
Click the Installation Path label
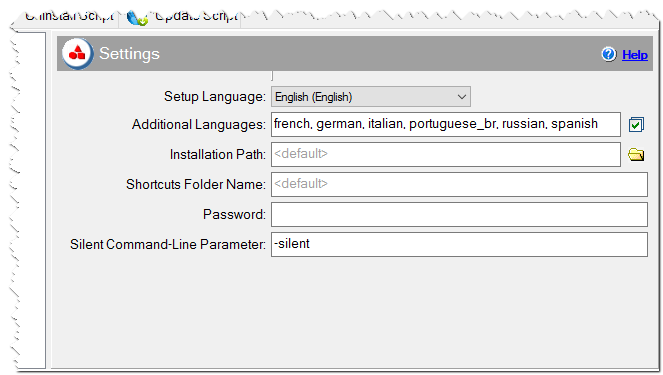218,155
